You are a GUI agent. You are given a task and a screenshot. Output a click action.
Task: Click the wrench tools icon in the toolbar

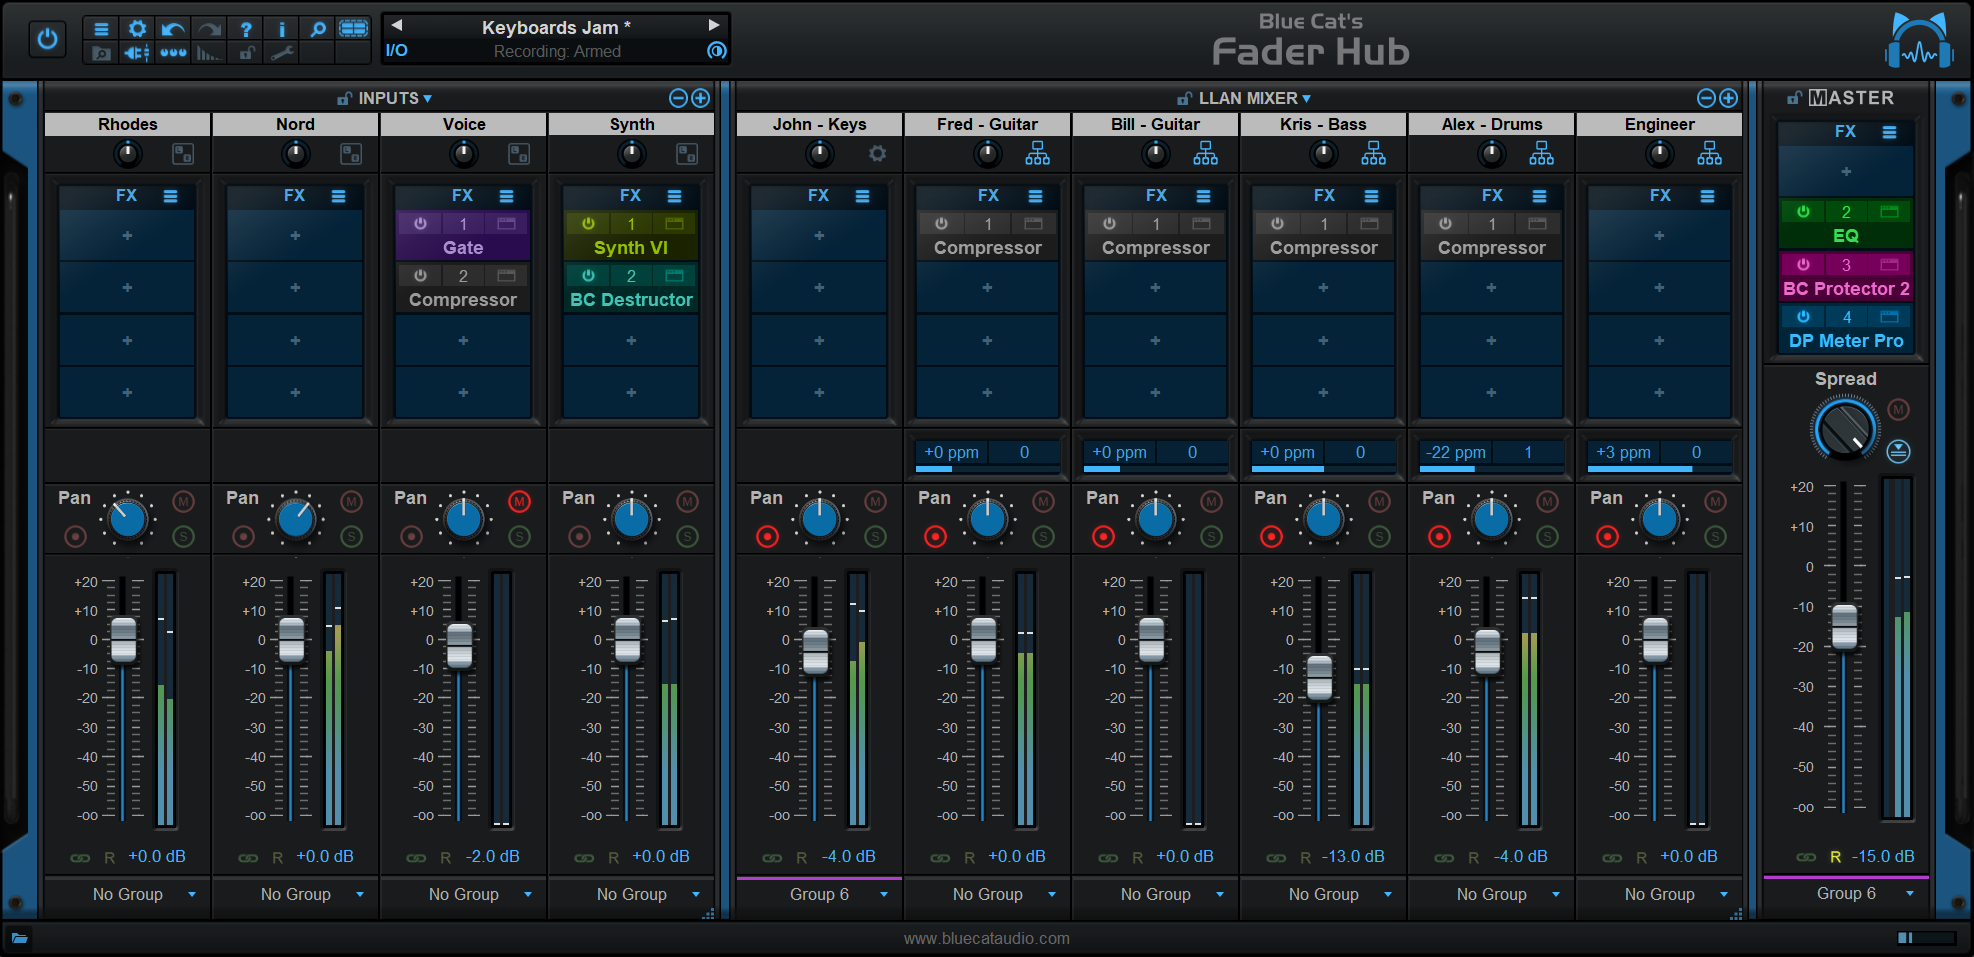pyautogui.click(x=281, y=53)
